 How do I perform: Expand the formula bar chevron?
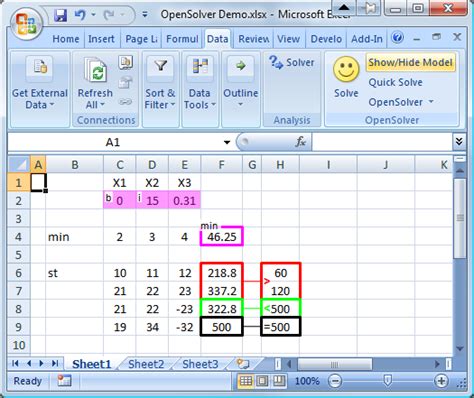click(x=459, y=142)
